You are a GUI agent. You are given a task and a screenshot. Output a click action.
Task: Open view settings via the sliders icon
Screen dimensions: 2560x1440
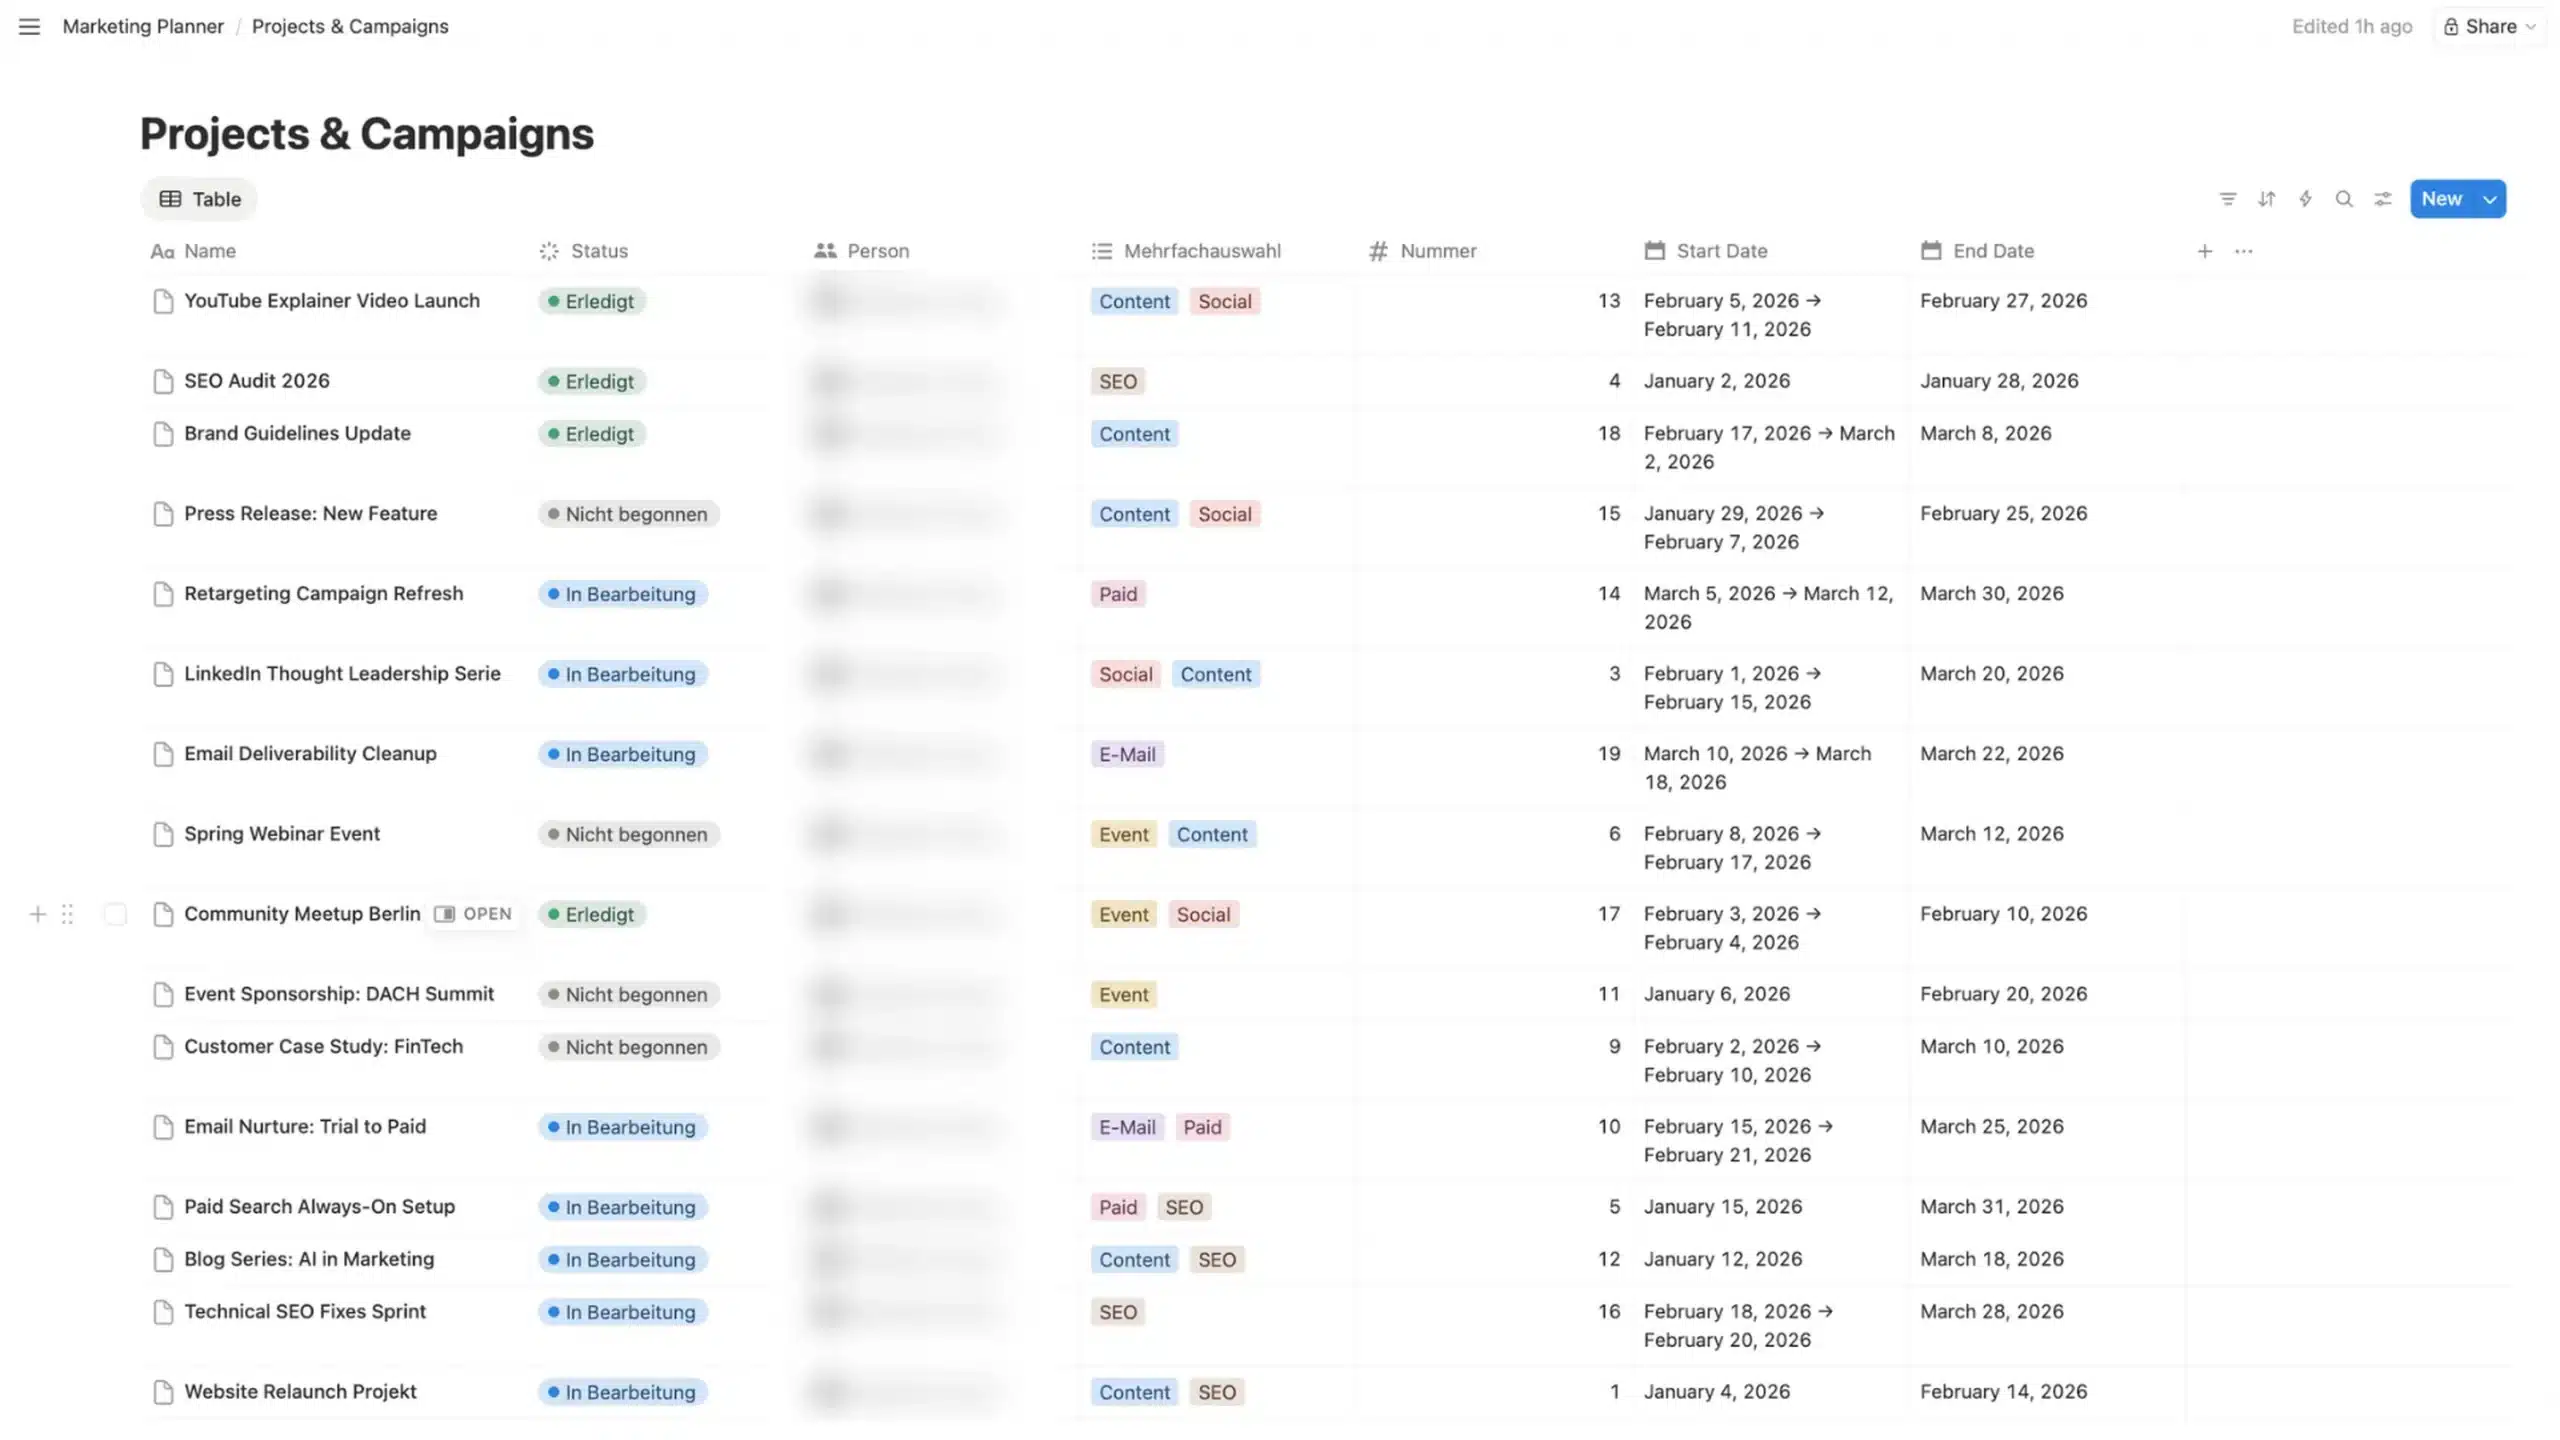coord(2383,198)
